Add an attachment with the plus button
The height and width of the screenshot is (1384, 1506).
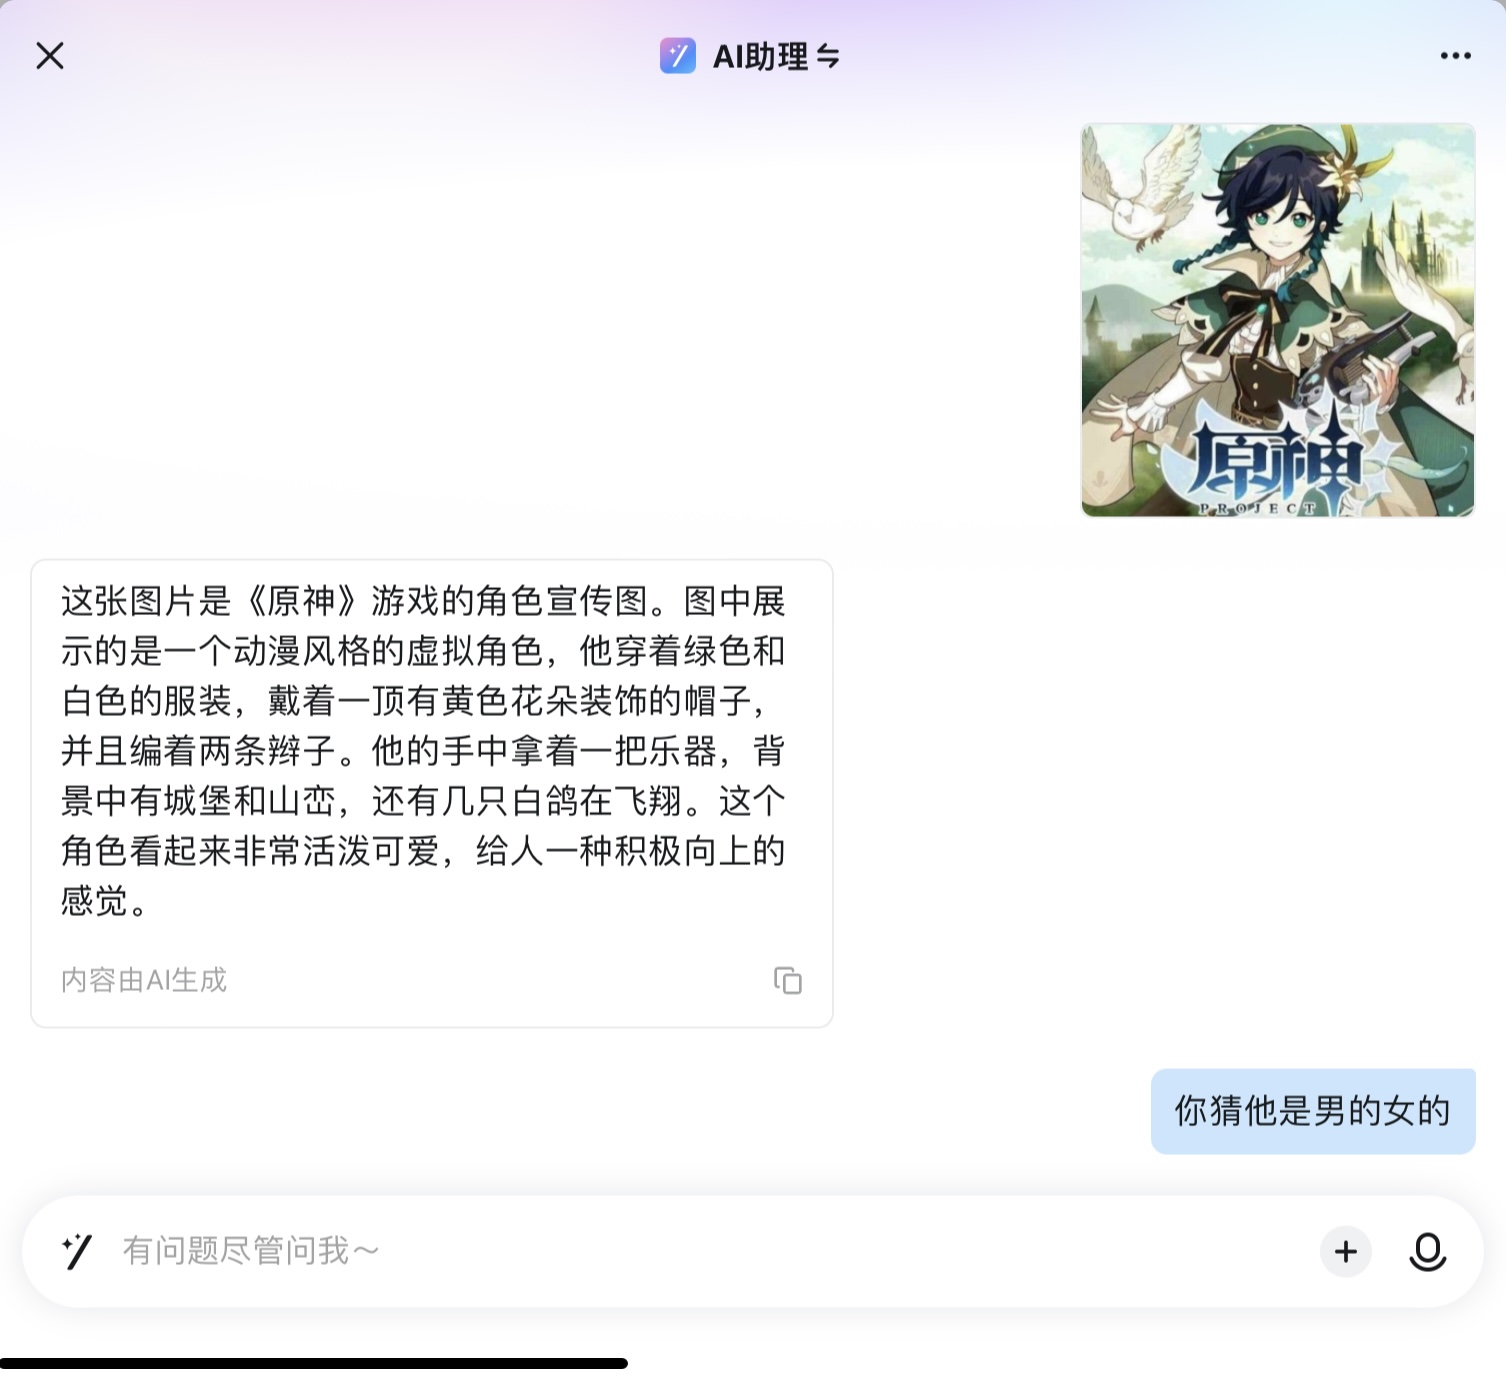(x=1346, y=1251)
